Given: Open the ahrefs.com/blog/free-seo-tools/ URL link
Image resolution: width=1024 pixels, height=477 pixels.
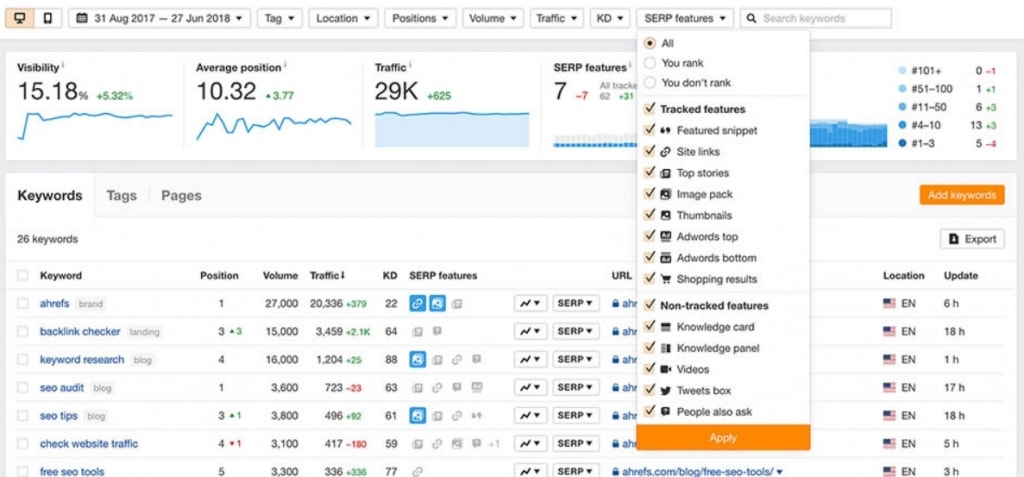Looking at the screenshot, I should click(x=697, y=472).
